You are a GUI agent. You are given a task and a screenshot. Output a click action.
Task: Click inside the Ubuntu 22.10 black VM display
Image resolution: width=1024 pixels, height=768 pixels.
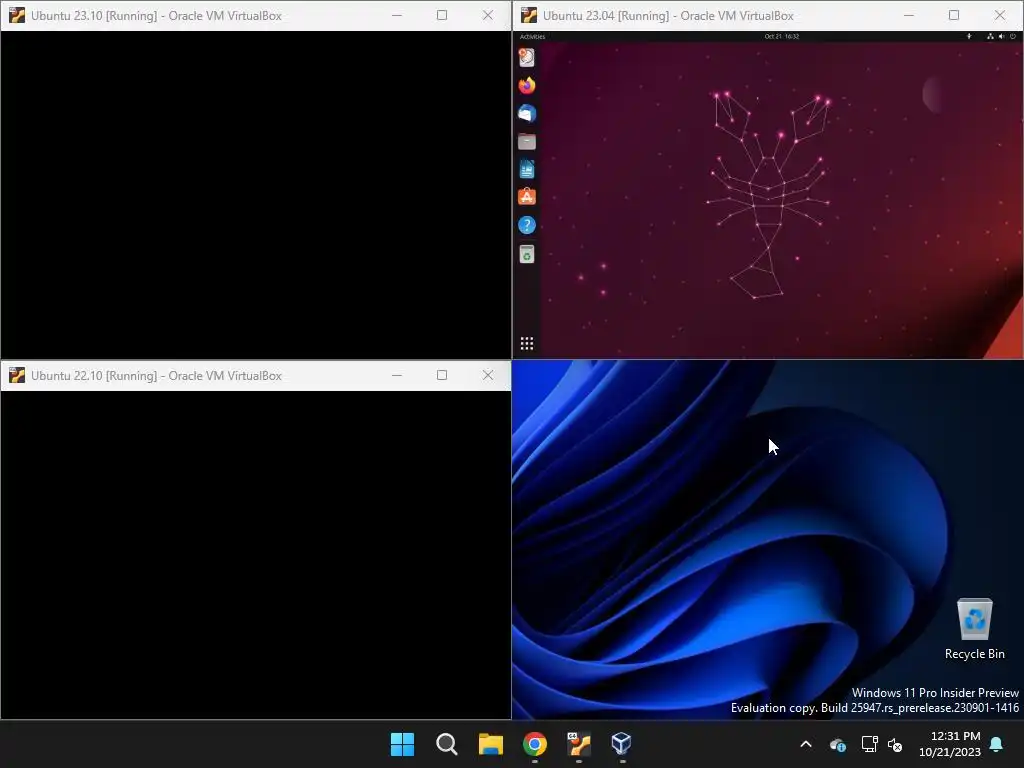click(256, 554)
